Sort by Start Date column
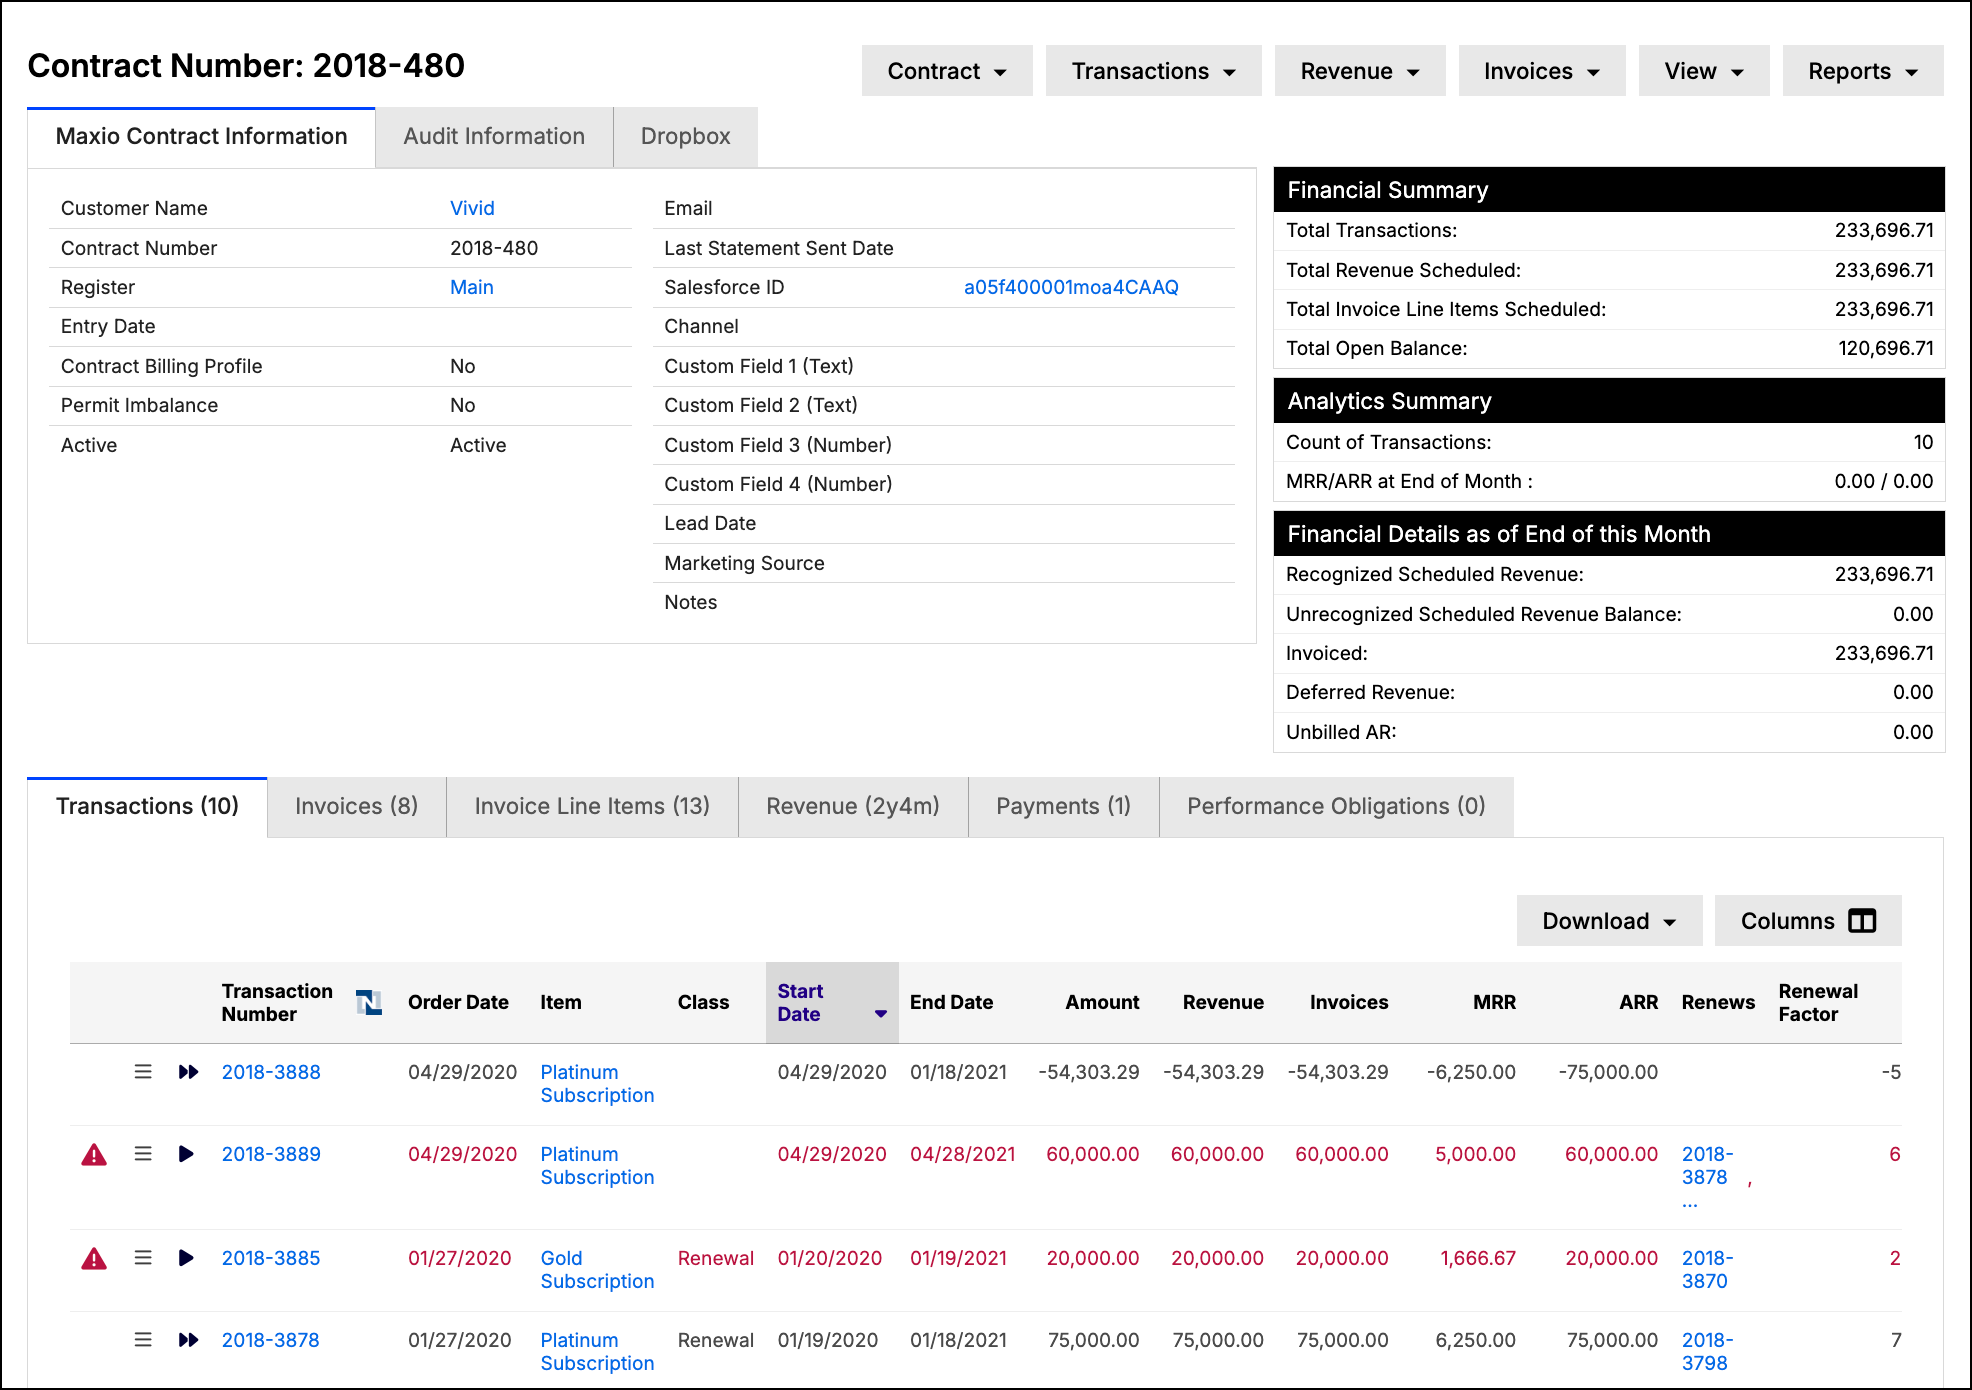Screen dimensions: 1972x1390 [x=831, y=1003]
